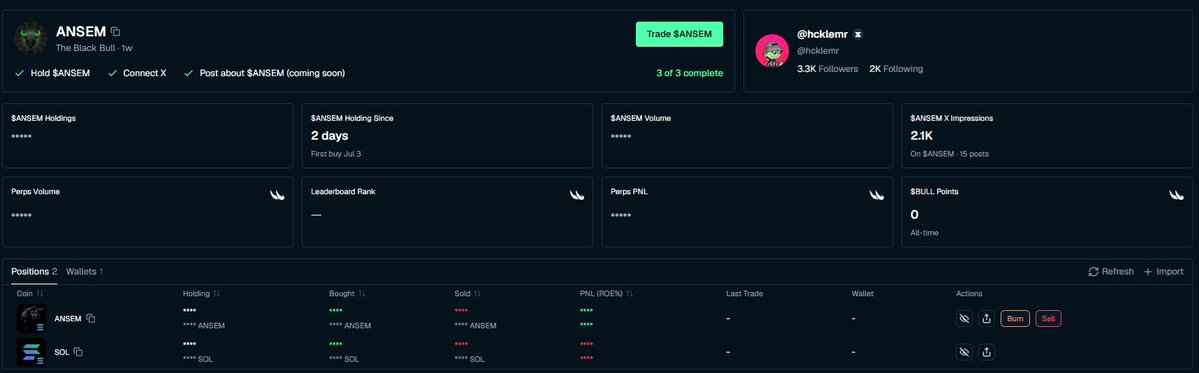The width and height of the screenshot is (1199, 373).
Task: Switch to the Wallets tab
Action: 84,271
